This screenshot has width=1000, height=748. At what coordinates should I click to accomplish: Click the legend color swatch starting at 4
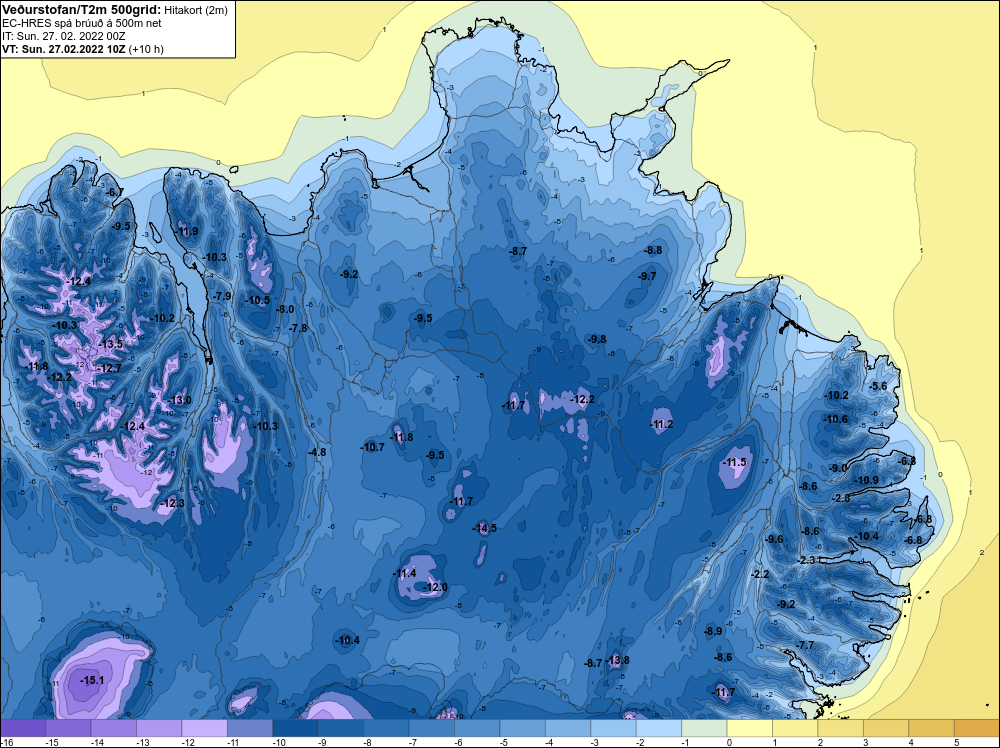[x=932, y=728]
